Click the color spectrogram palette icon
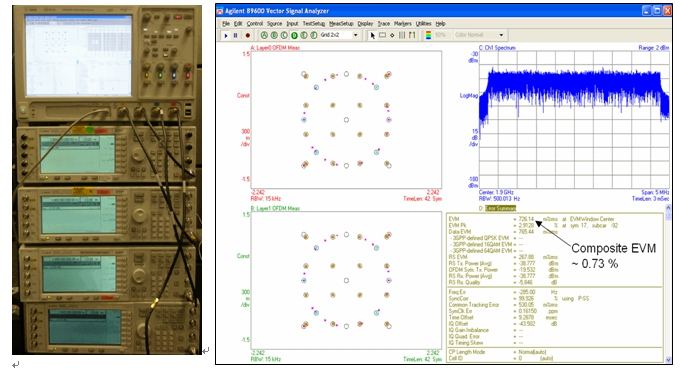691x373 pixels. coord(428,35)
